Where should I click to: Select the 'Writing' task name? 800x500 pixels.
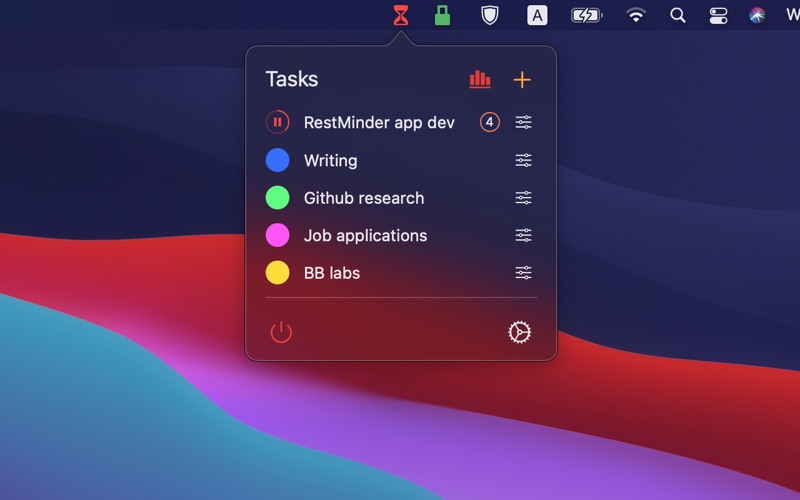coord(331,161)
